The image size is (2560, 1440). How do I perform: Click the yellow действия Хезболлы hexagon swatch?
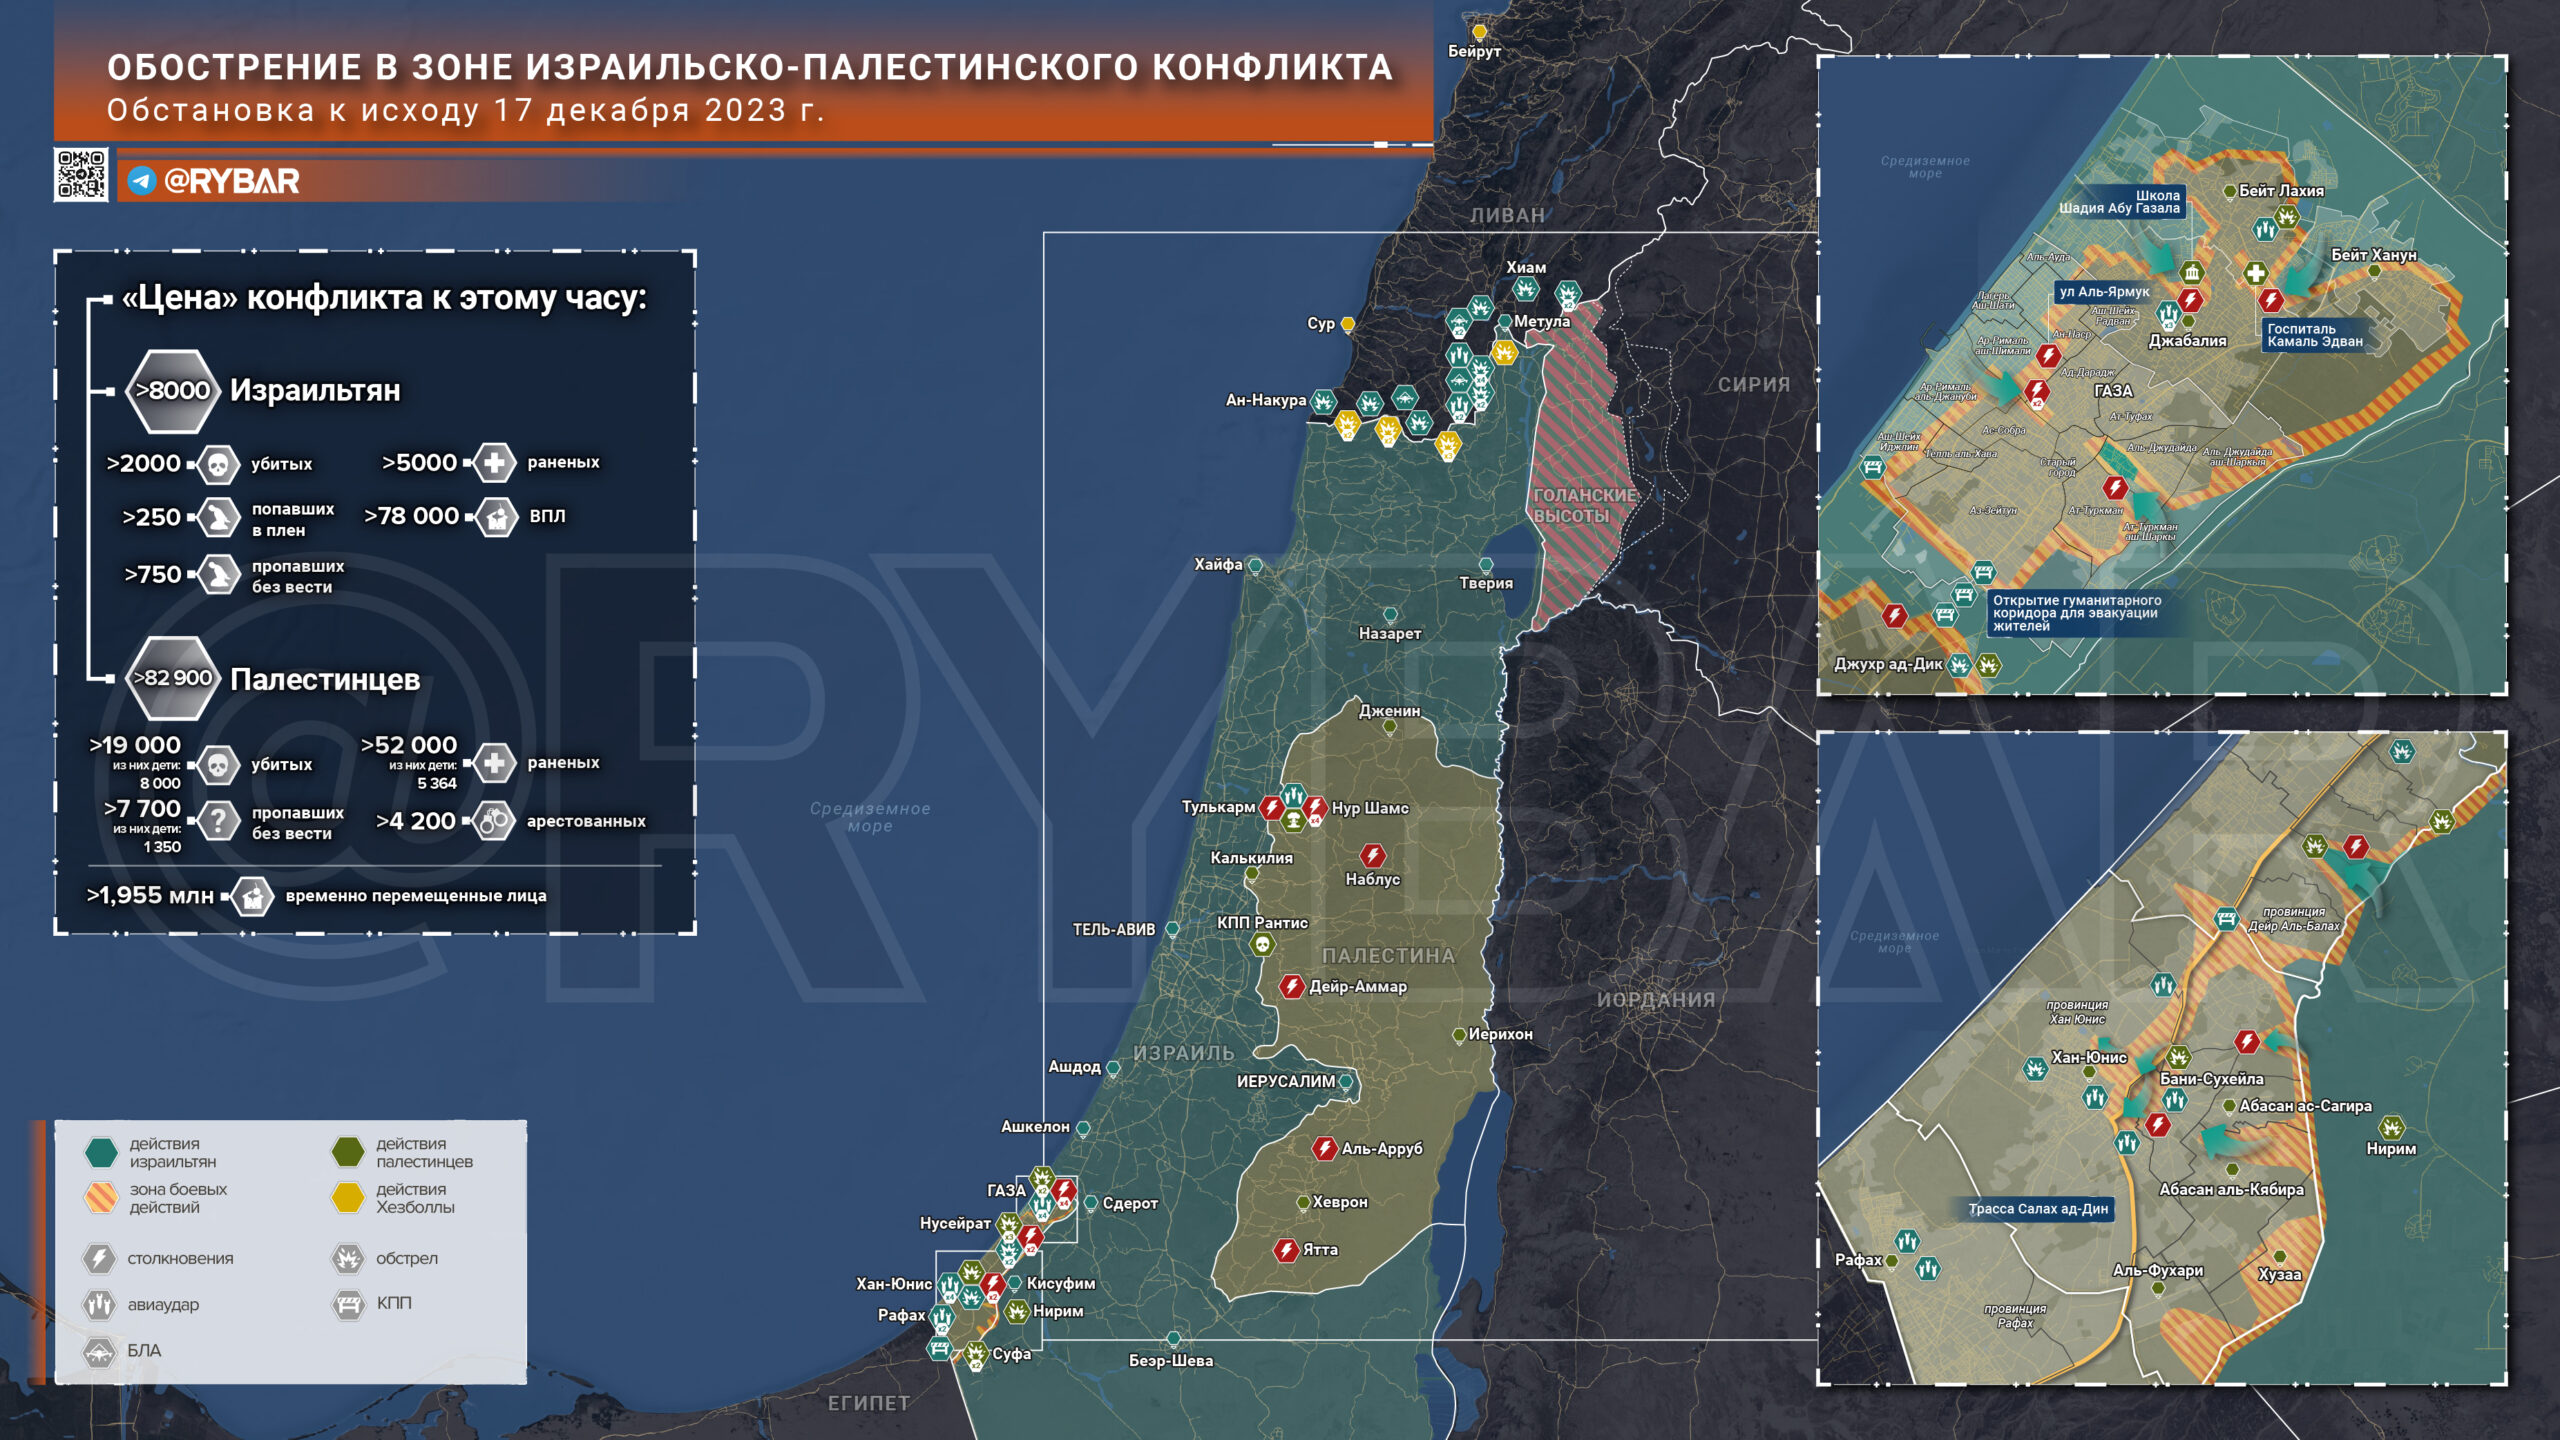tap(348, 1197)
